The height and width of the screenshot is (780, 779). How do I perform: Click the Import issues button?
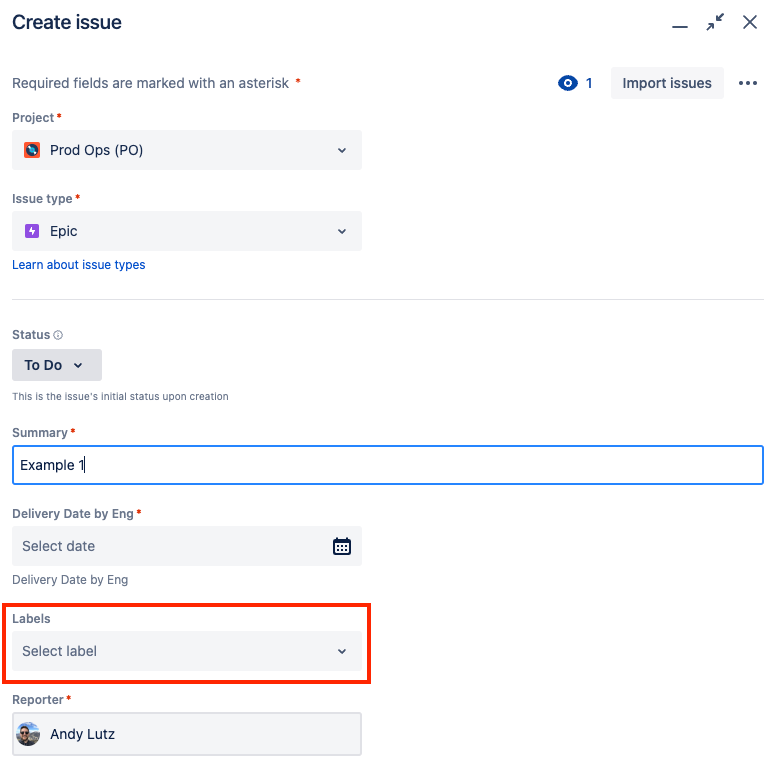coord(667,83)
